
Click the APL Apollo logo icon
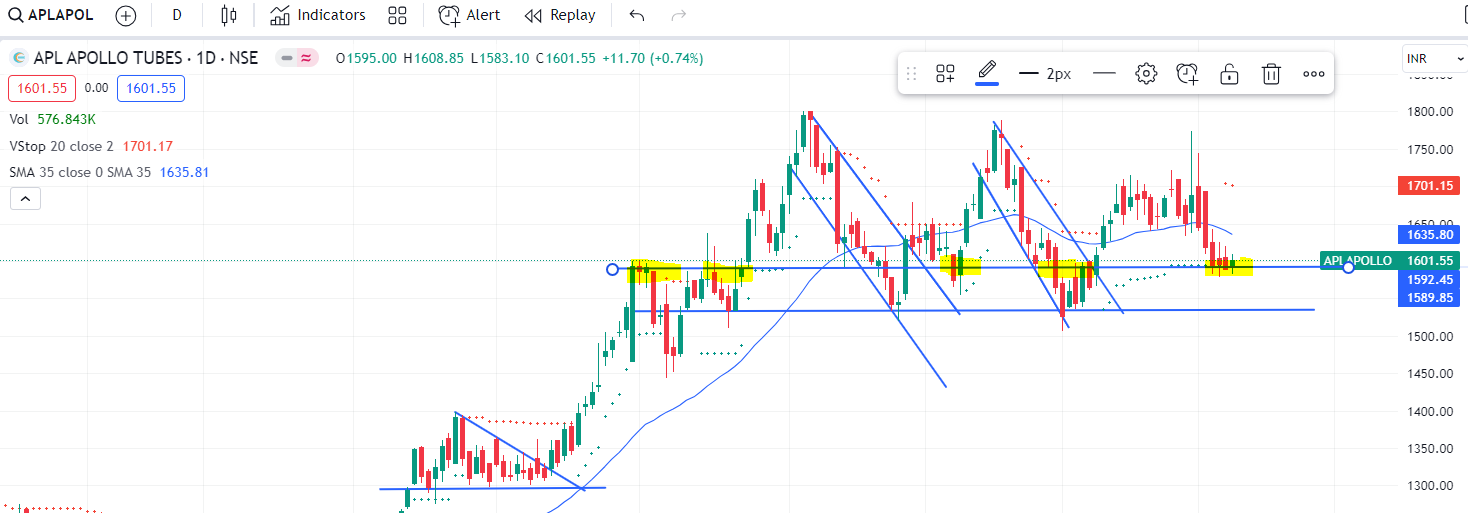tap(18, 58)
